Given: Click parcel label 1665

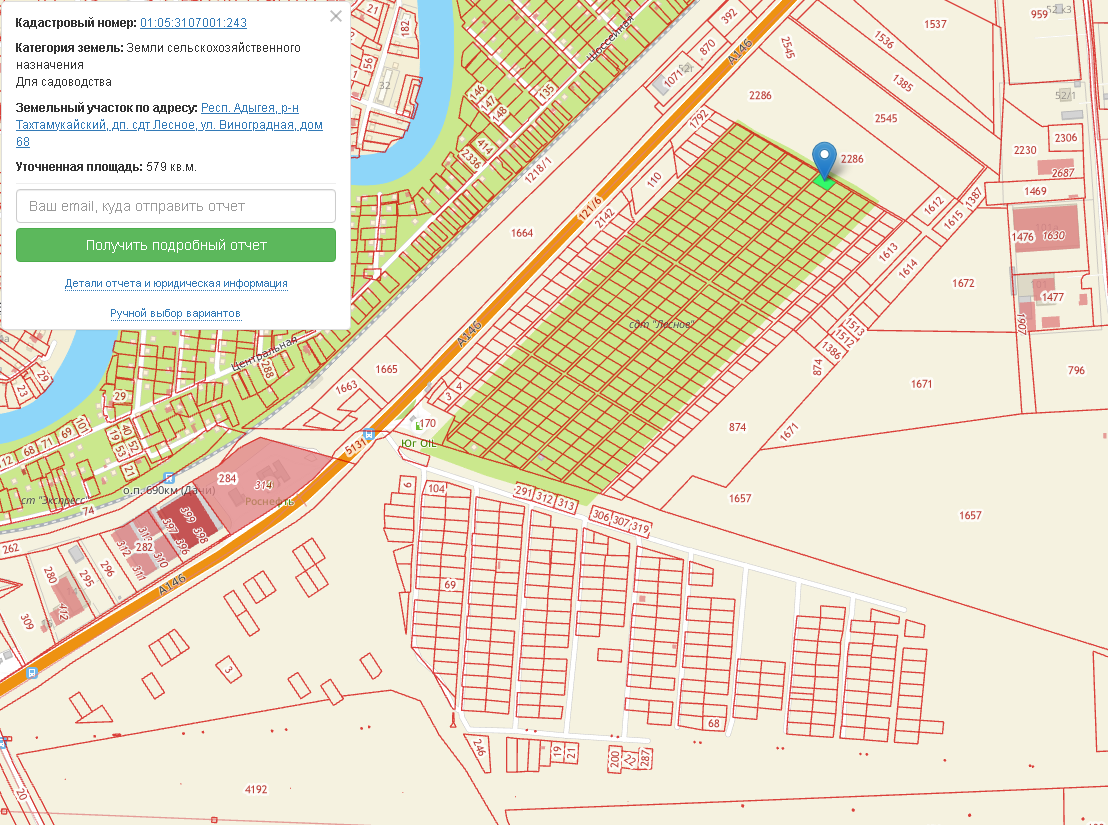Looking at the screenshot, I should (x=386, y=369).
